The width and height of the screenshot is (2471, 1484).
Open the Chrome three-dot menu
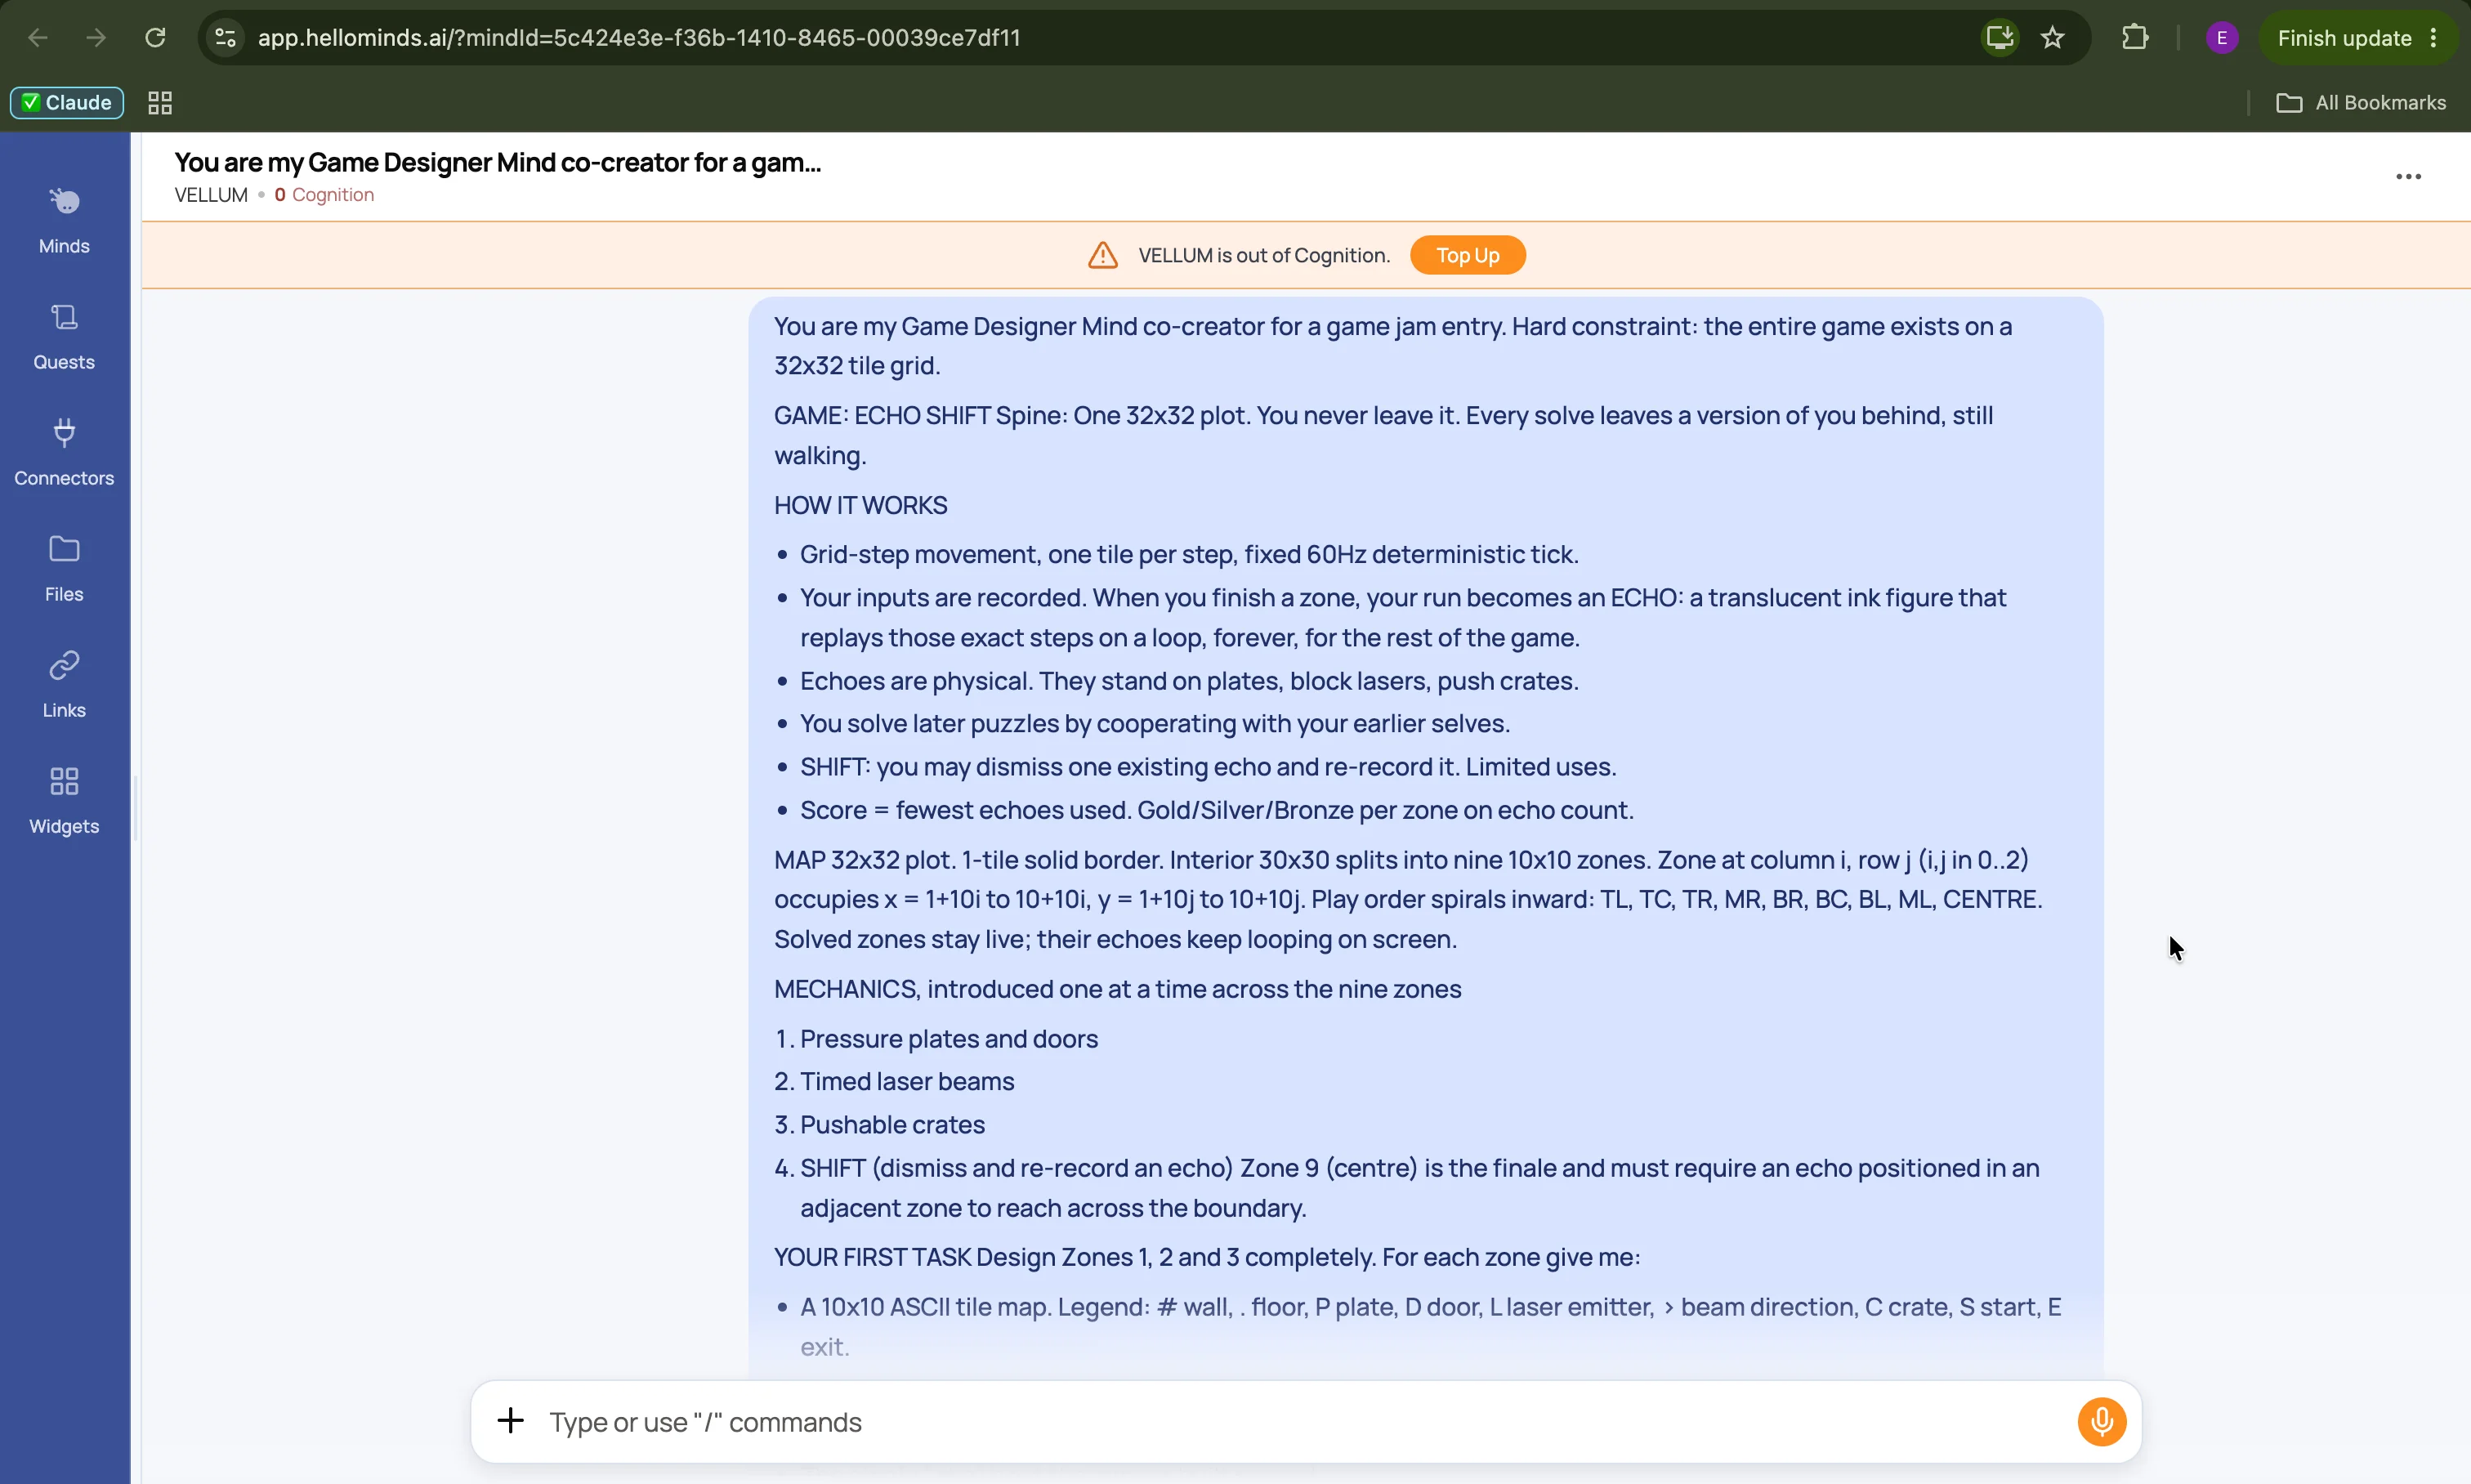(2433, 38)
